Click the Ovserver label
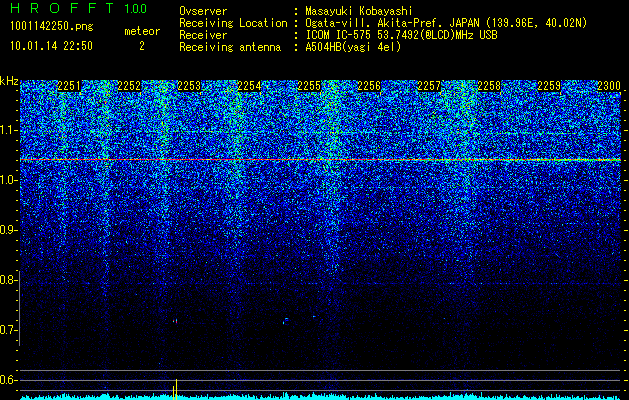629x400 pixels. pos(203,11)
